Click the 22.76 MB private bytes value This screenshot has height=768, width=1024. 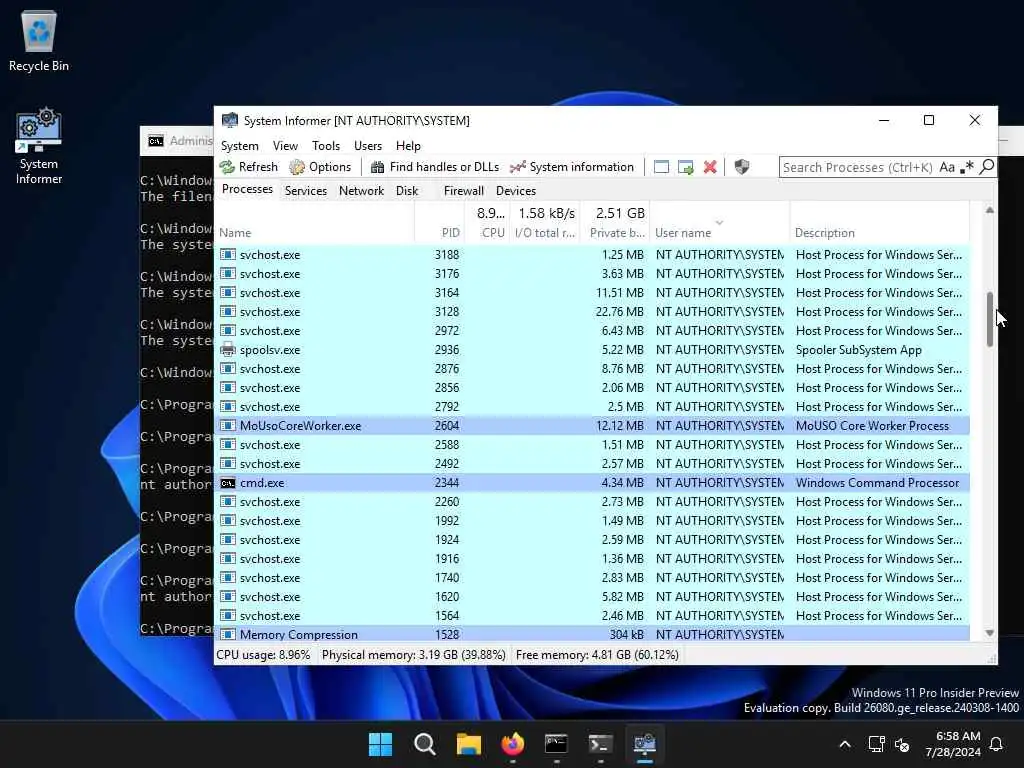pyautogui.click(x=619, y=312)
